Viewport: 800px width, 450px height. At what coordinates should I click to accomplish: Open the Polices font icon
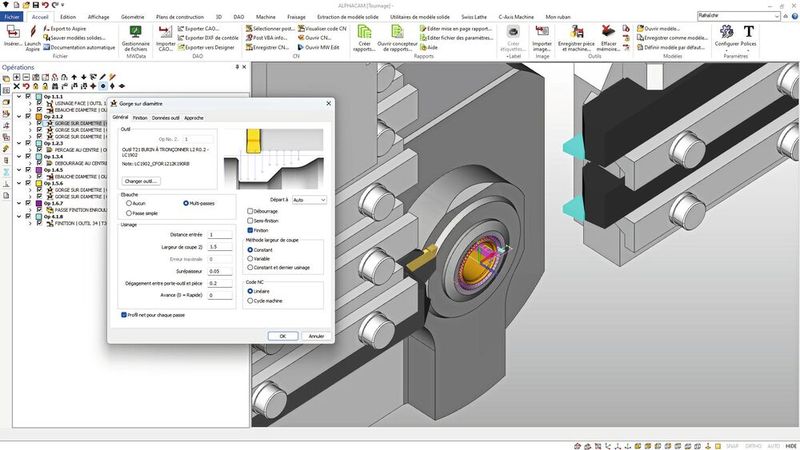click(748, 32)
